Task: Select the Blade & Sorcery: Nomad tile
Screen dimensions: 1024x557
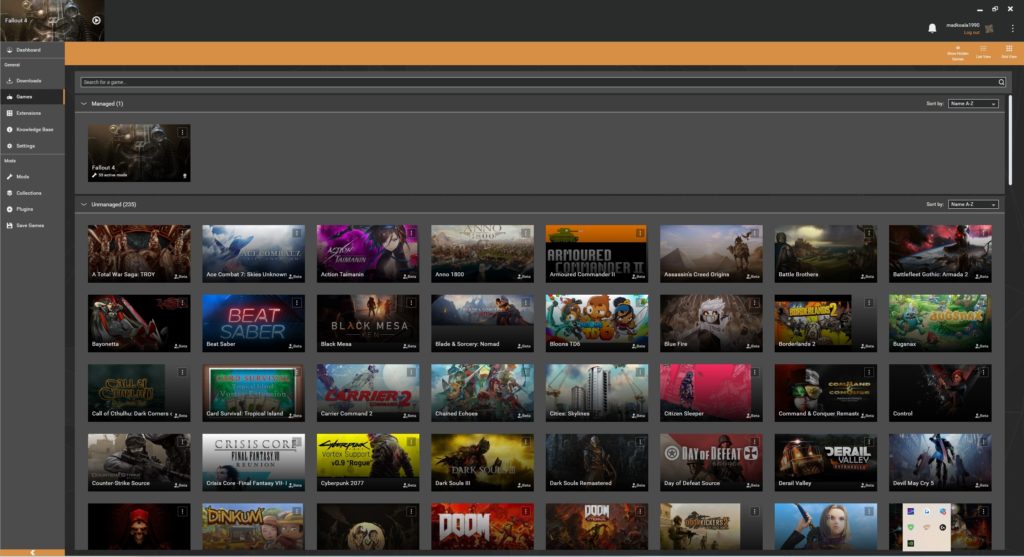Action: pyautogui.click(x=482, y=323)
